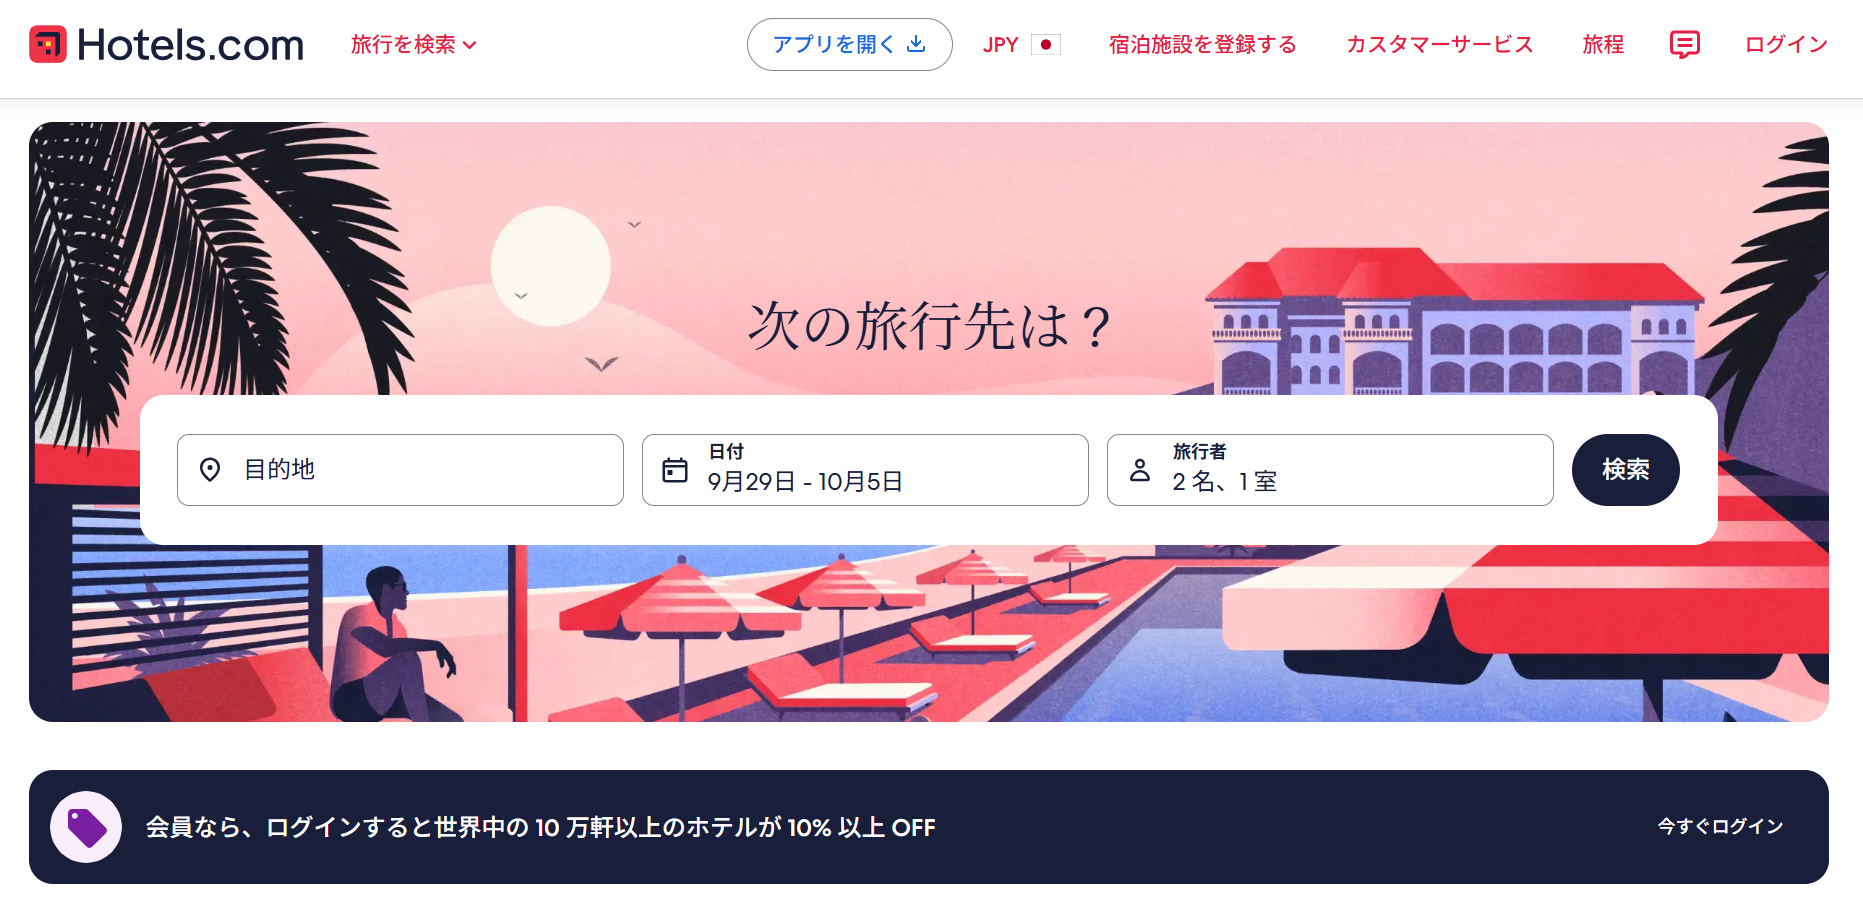
Task: Click the calendar icon in 日付 field
Action: point(675,469)
